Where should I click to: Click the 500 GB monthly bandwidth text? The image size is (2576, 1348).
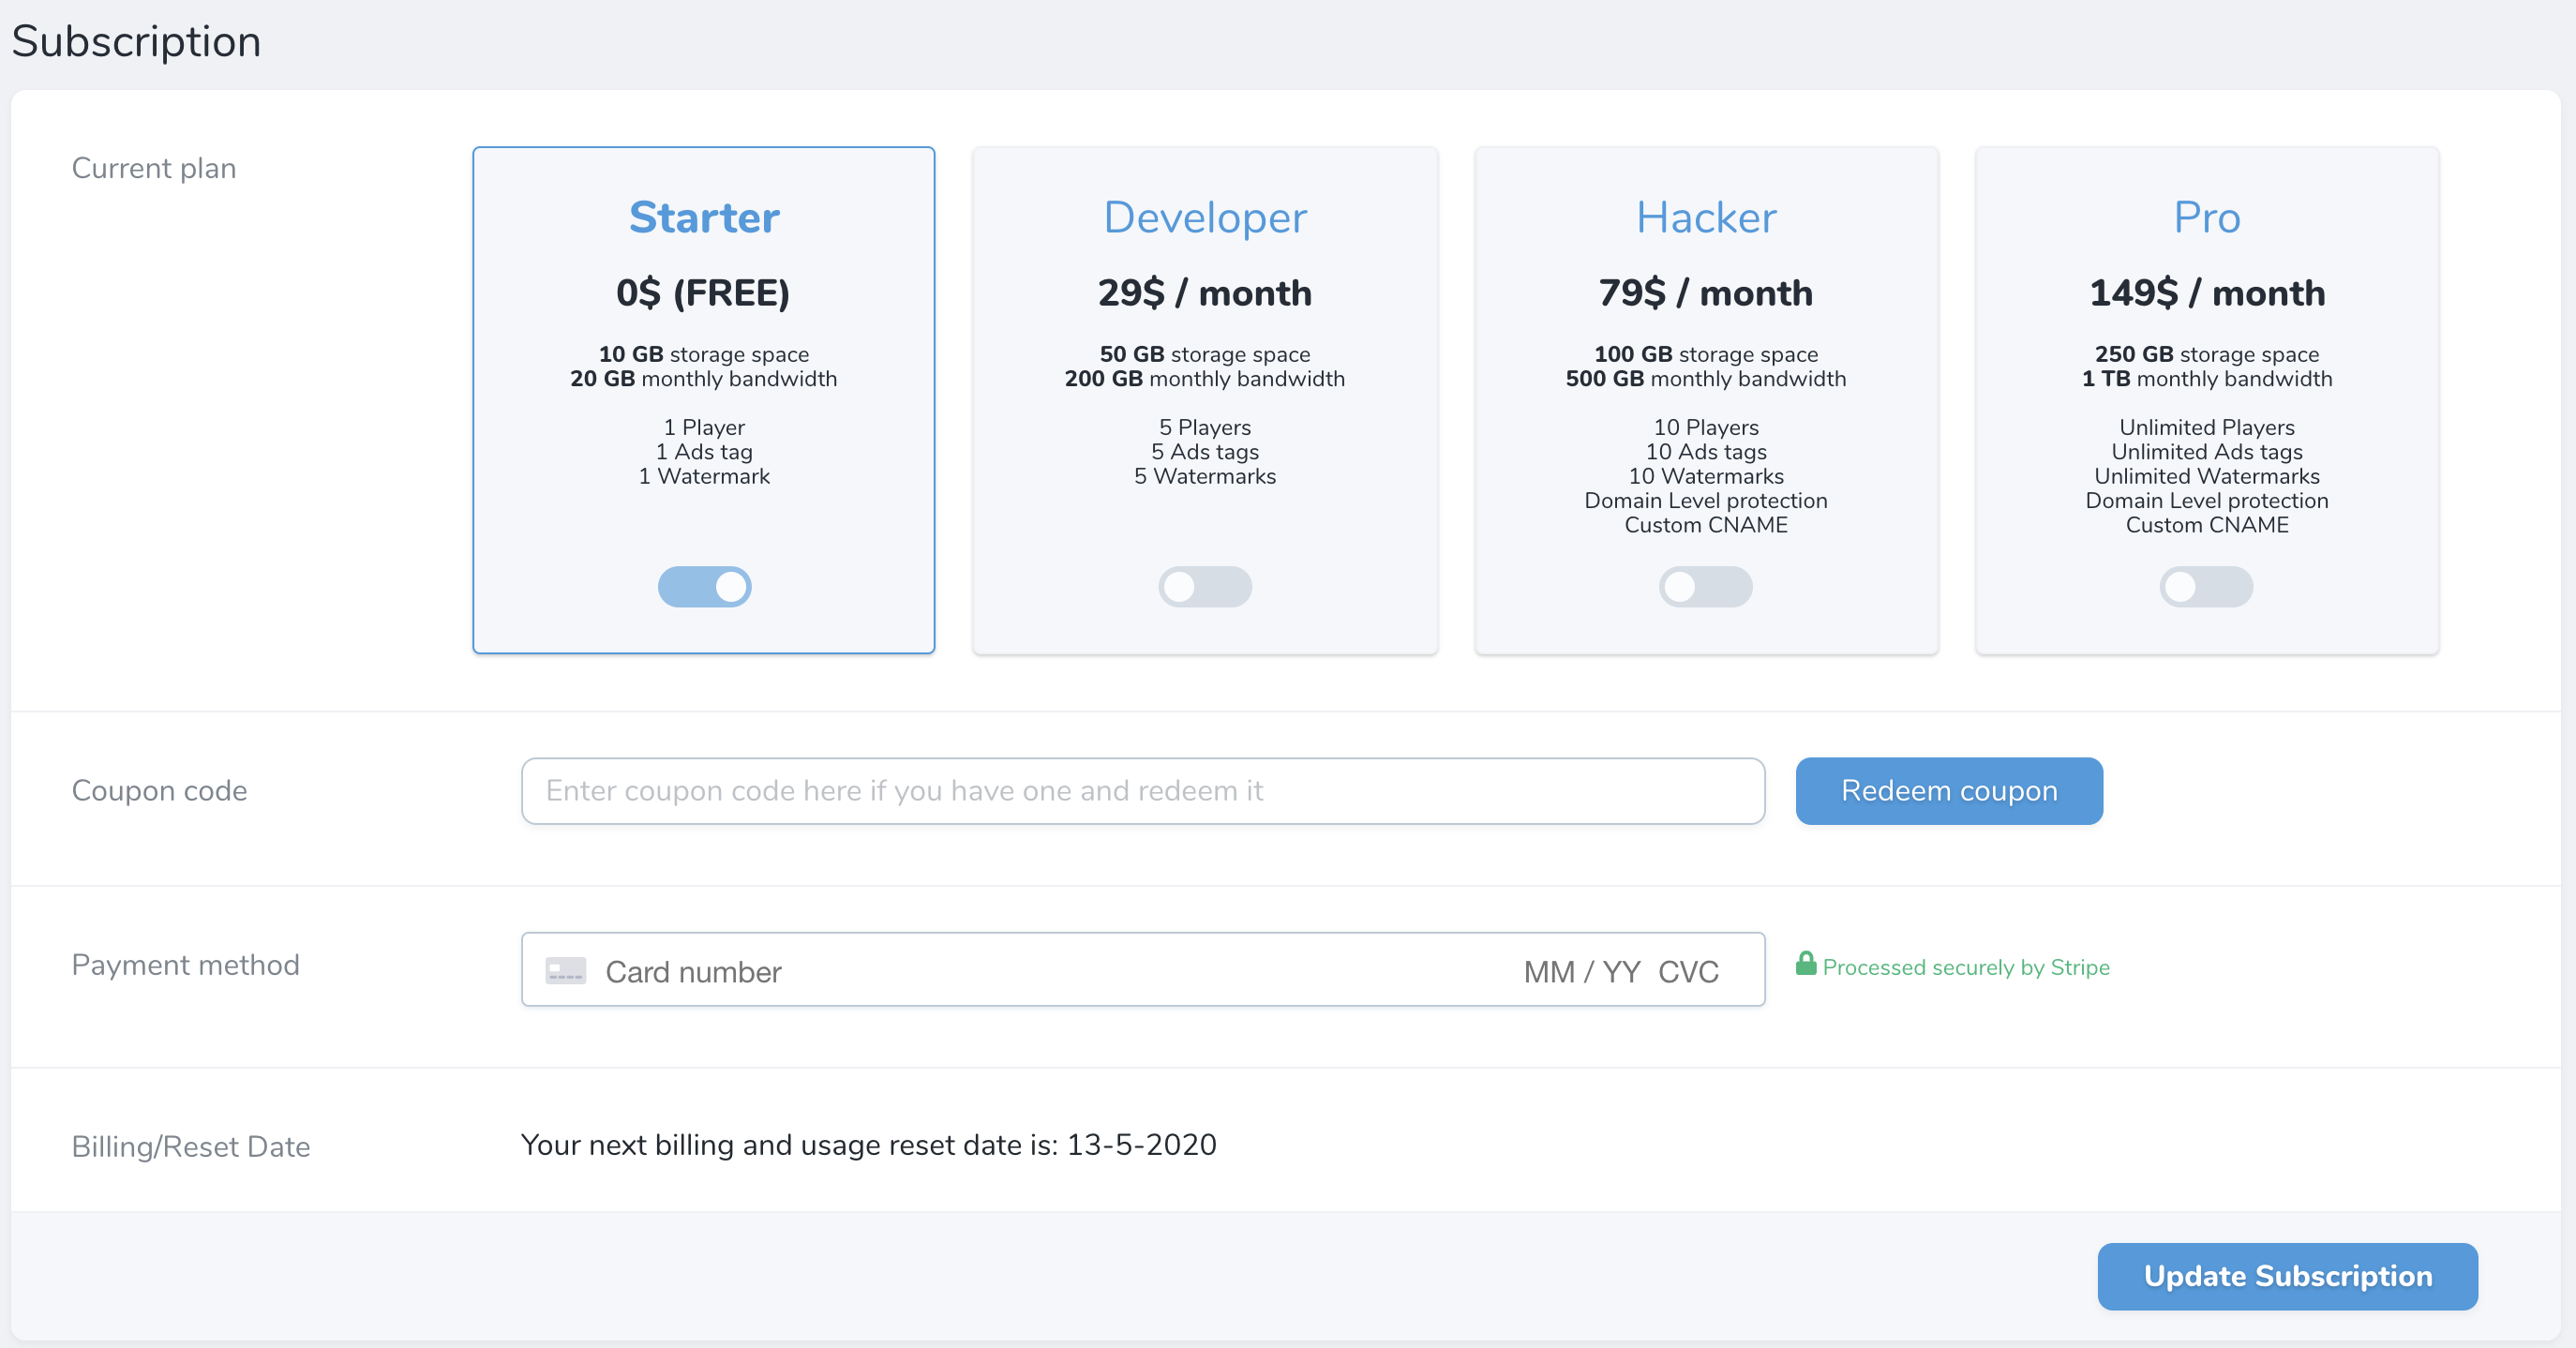(1706, 379)
